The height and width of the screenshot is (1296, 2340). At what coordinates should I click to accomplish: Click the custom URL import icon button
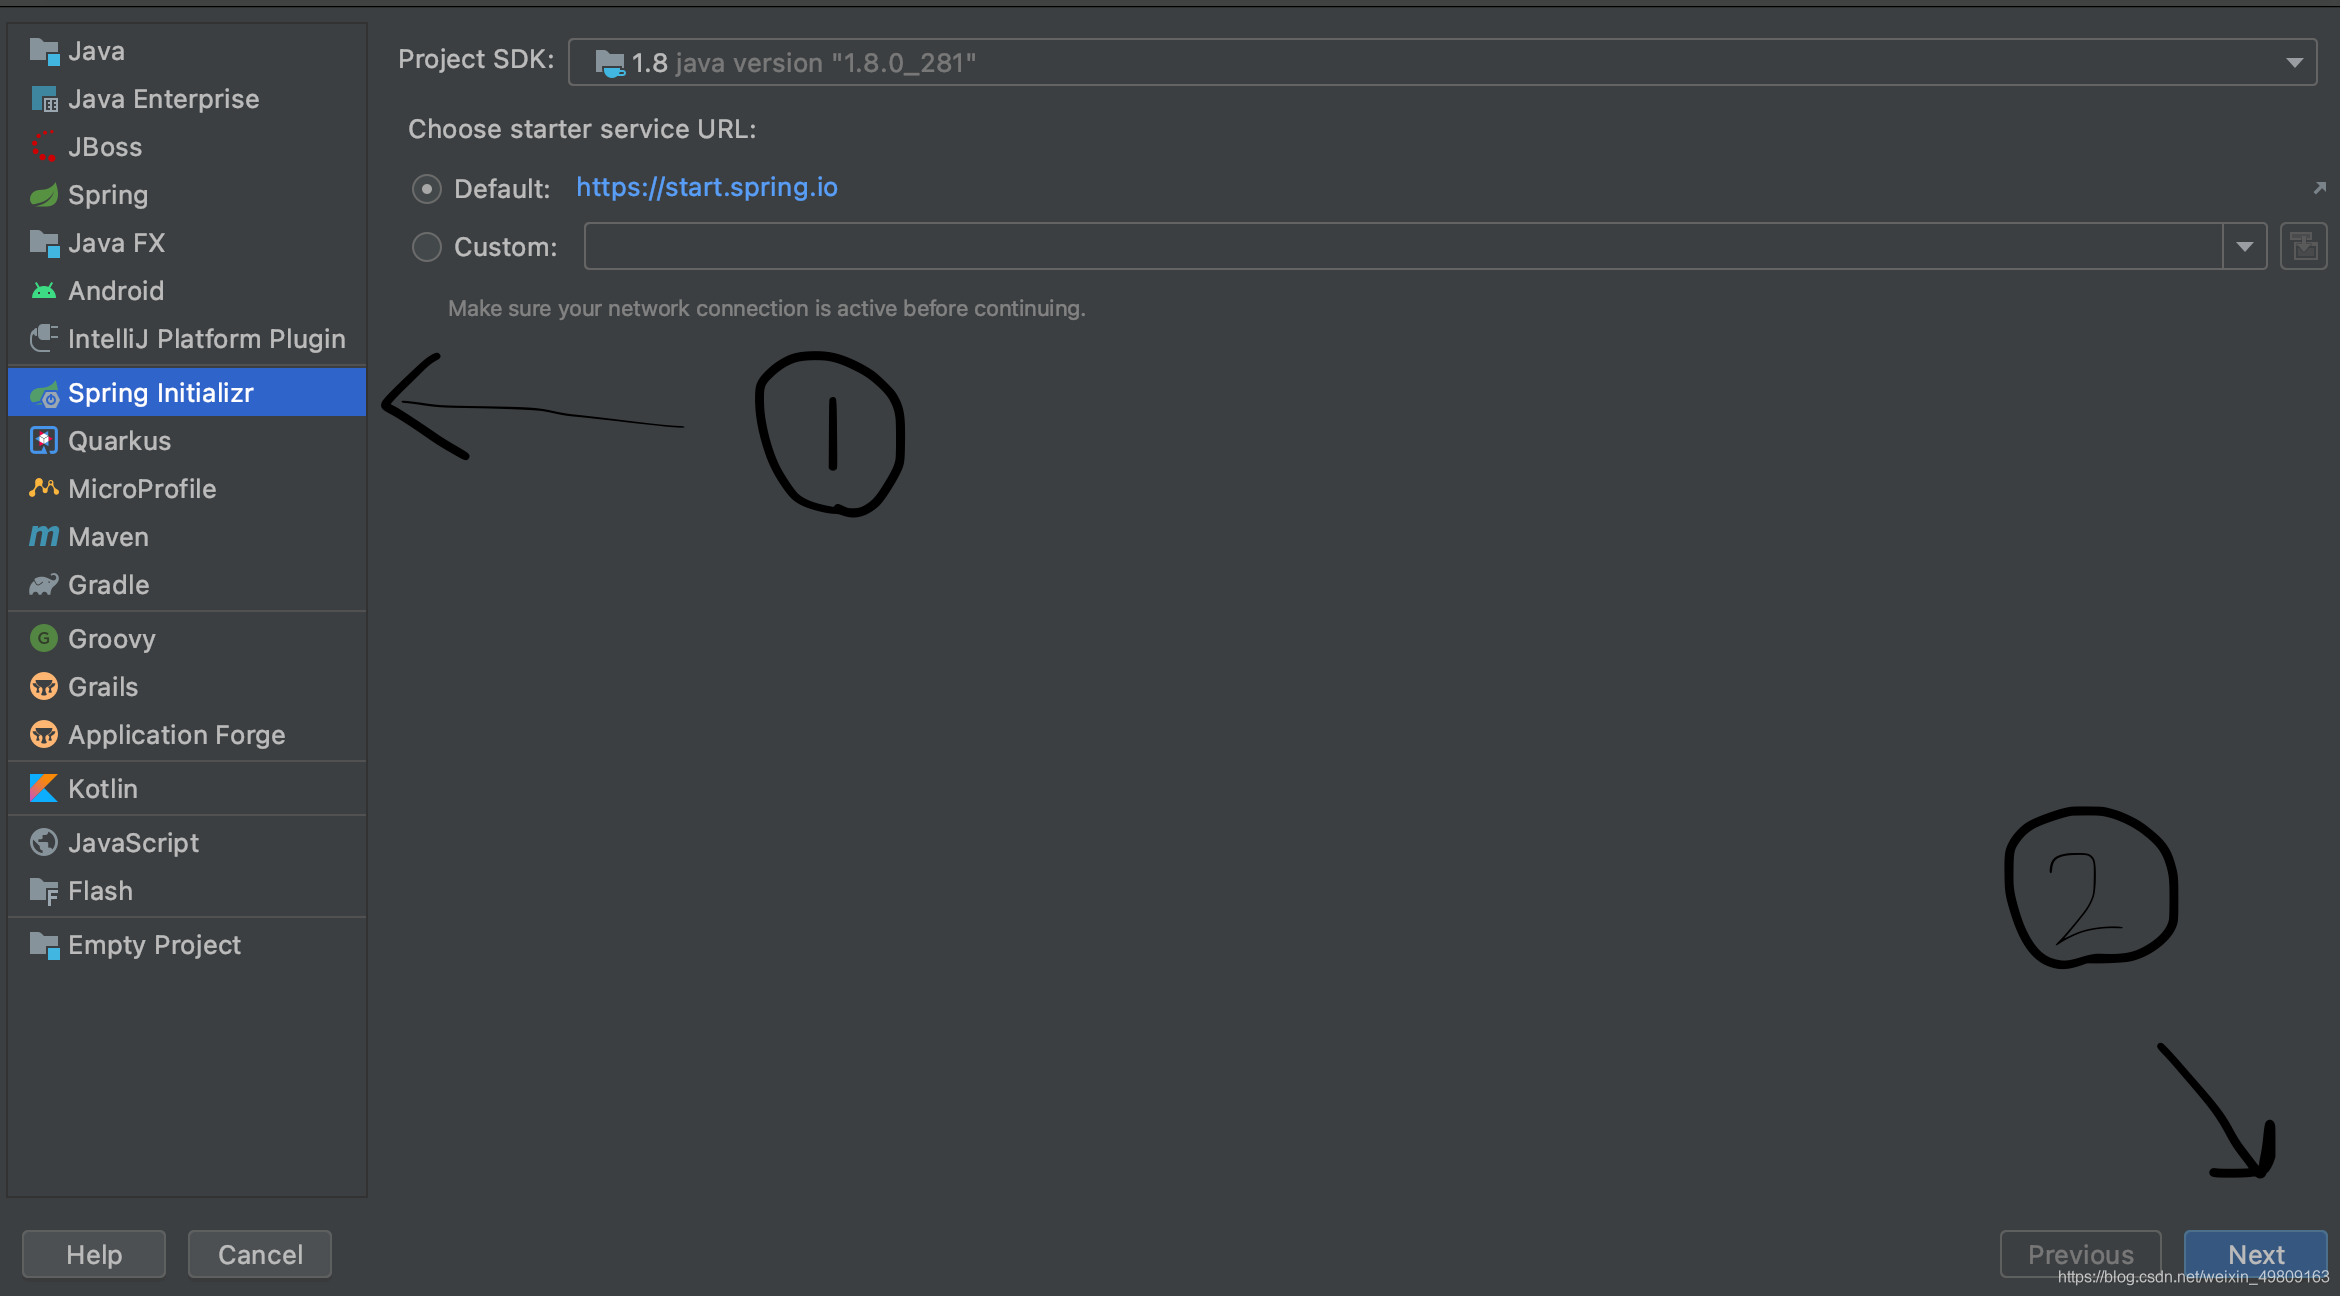pos(2304,247)
